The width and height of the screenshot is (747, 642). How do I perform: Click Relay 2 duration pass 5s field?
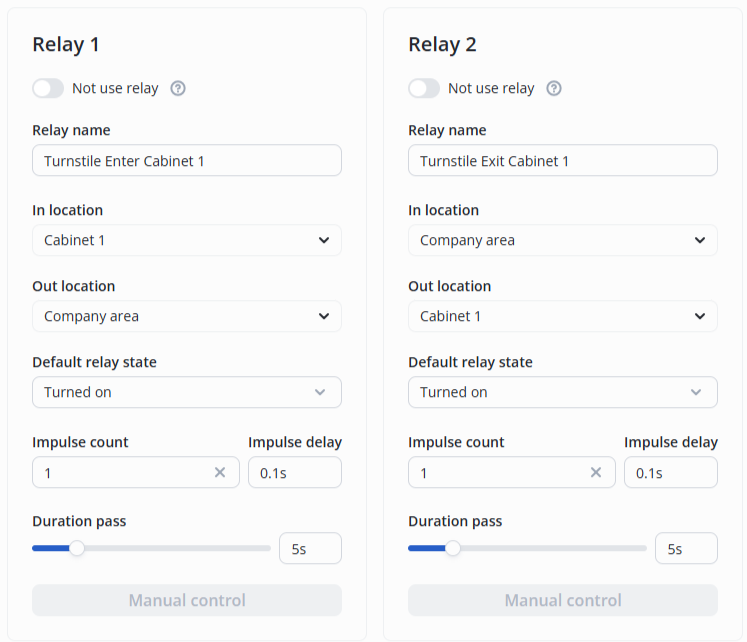686,548
